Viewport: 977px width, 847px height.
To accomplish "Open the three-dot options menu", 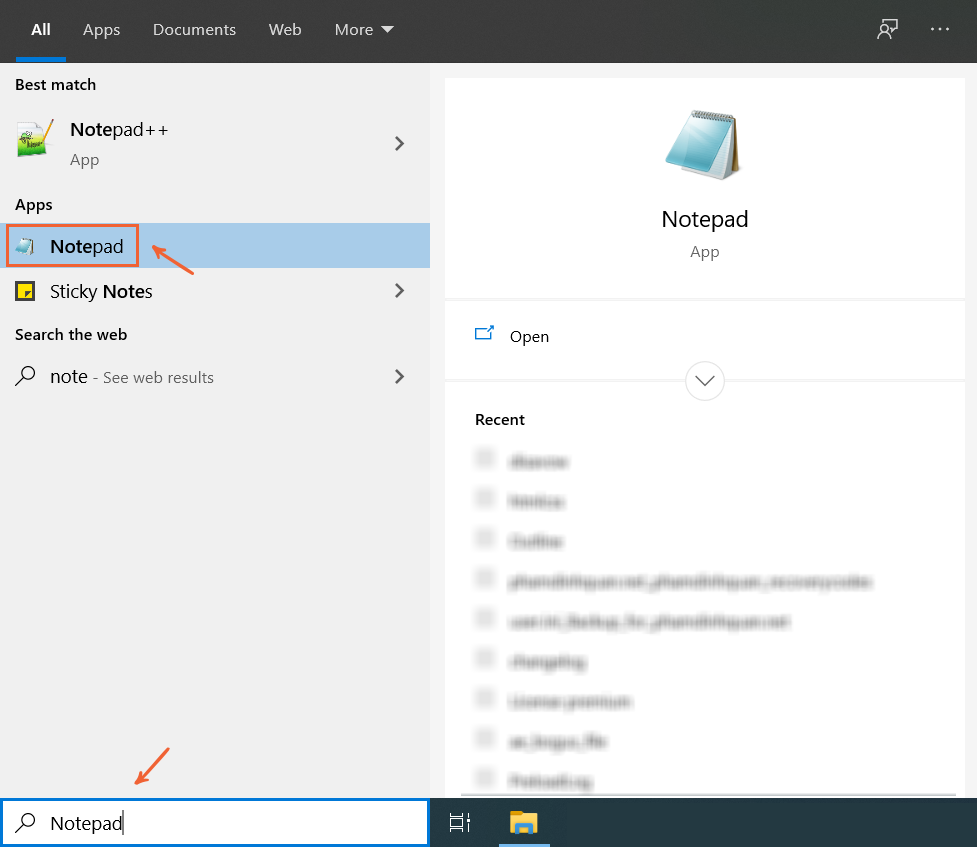I will (940, 29).
